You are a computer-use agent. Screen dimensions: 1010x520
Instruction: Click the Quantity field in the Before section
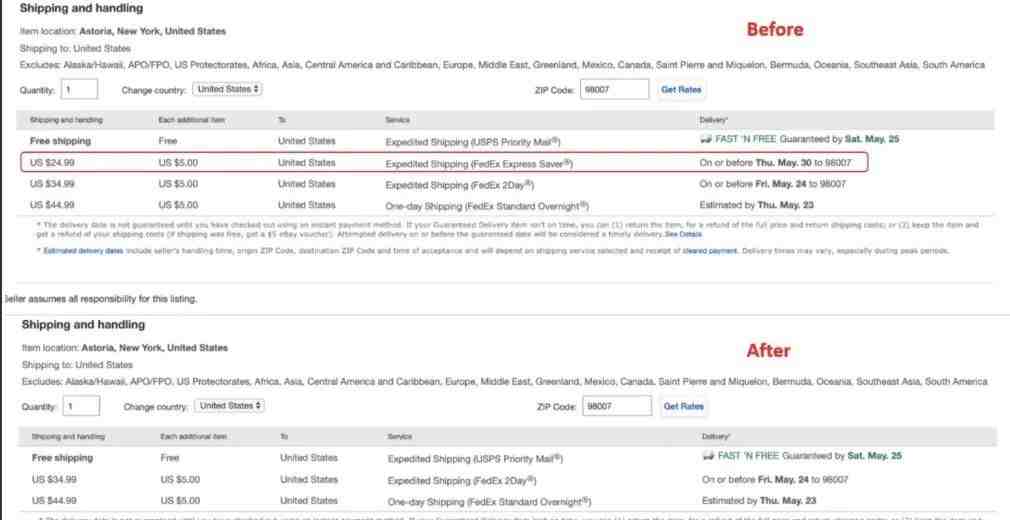(79, 89)
